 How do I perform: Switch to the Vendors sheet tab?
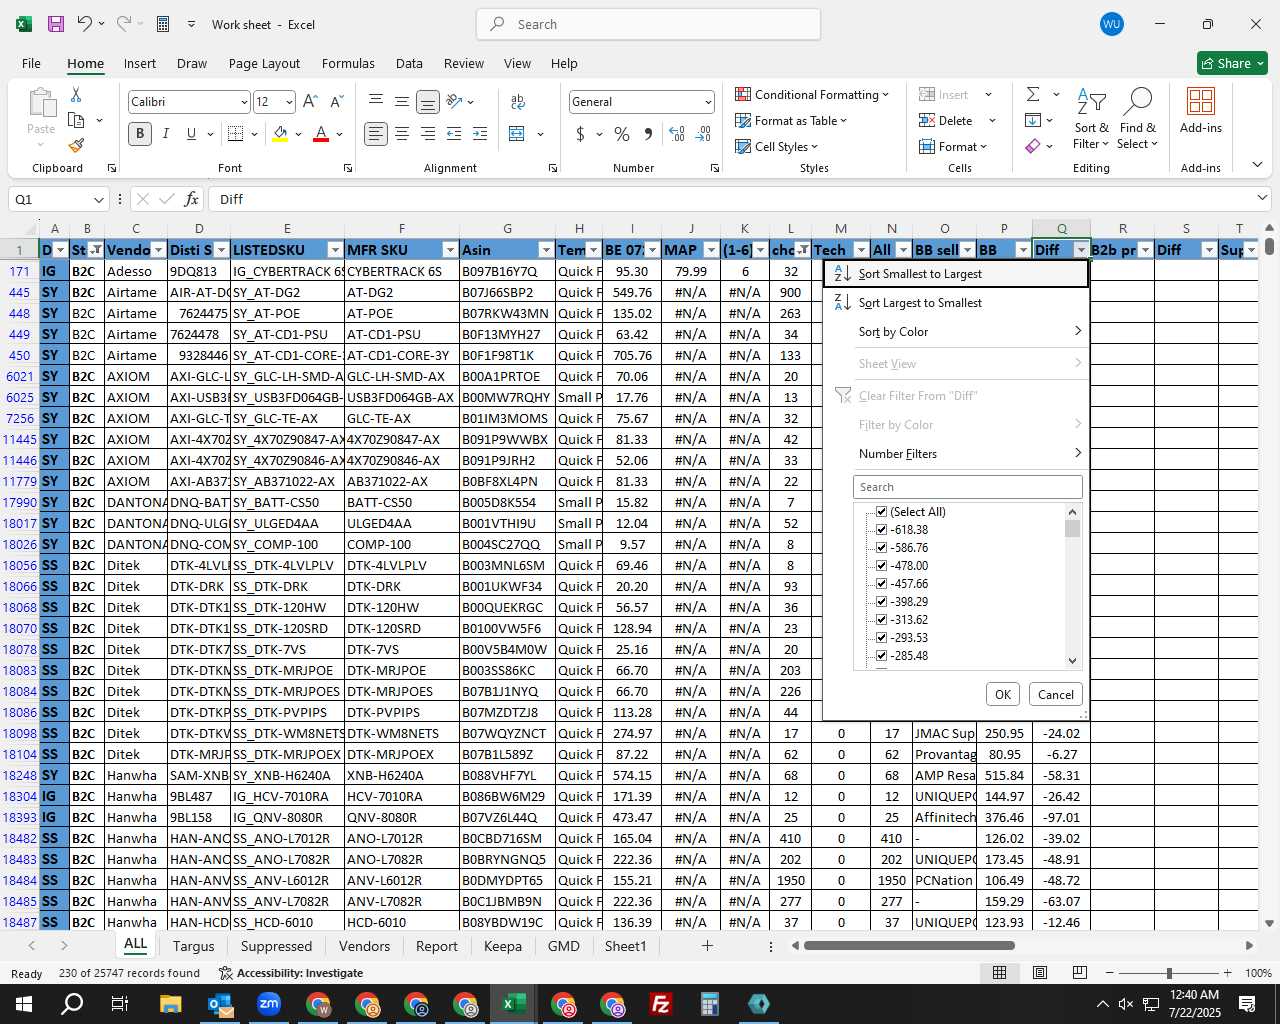pyautogui.click(x=364, y=946)
